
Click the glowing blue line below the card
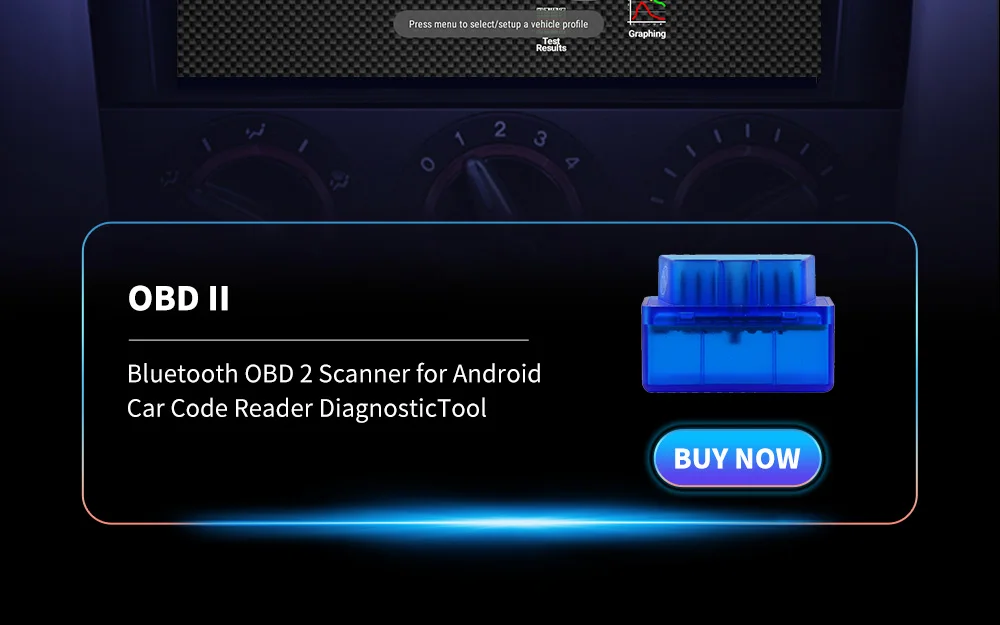500,523
